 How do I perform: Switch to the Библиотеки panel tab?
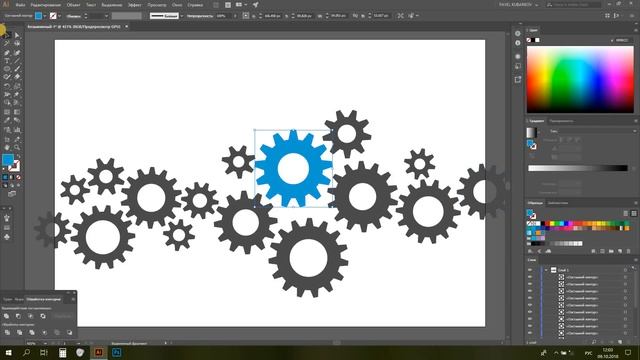[x=558, y=203]
